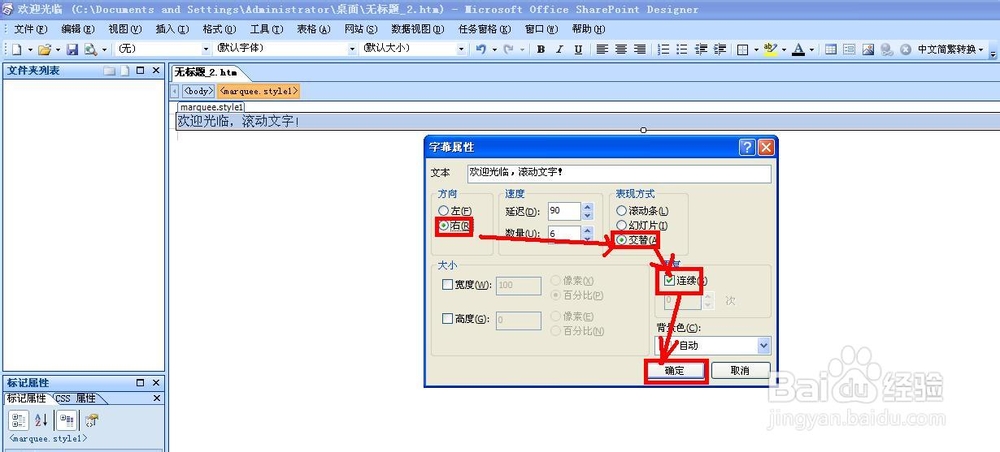Click the new page icon in the folder list panel

coord(125,71)
